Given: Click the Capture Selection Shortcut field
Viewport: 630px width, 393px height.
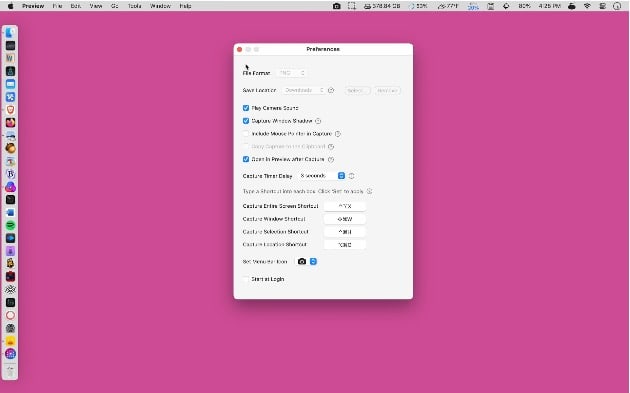Looking at the screenshot, I should tap(345, 232).
